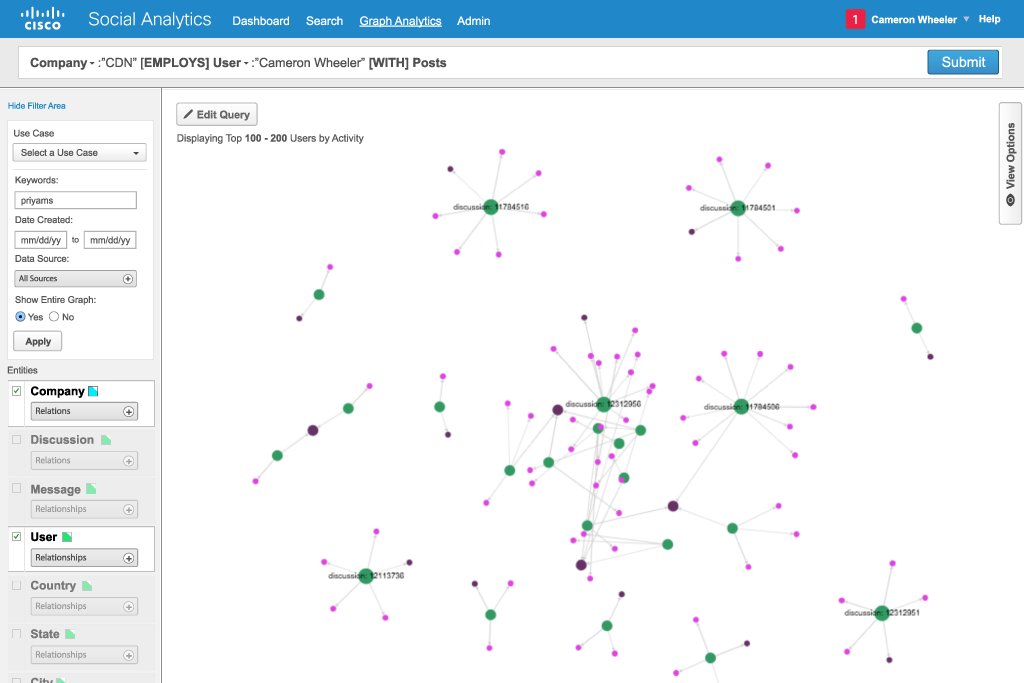Image resolution: width=1024 pixels, height=683 pixels.
Task: Select the discussion 12312951 graph node
Action: (x=881, y=613)
